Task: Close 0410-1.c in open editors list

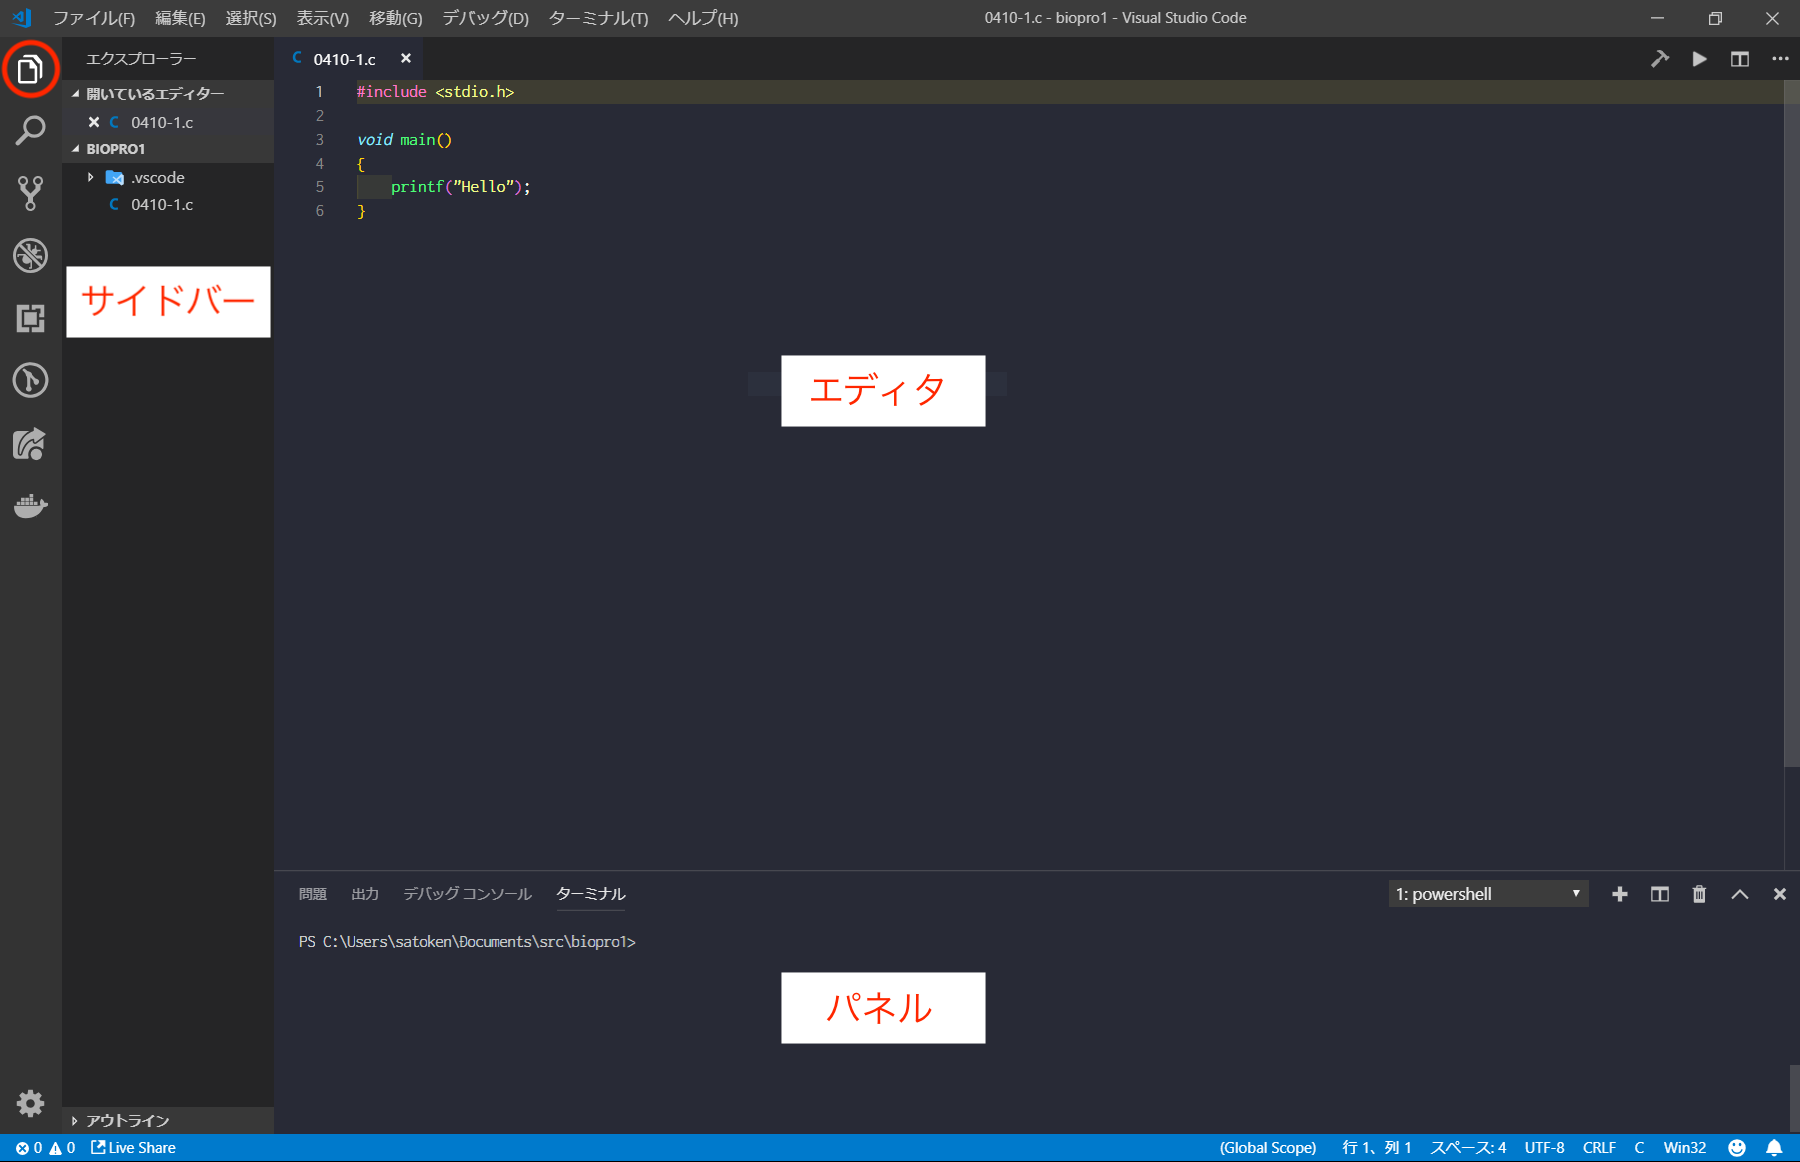Action: (x=94, y=122)
